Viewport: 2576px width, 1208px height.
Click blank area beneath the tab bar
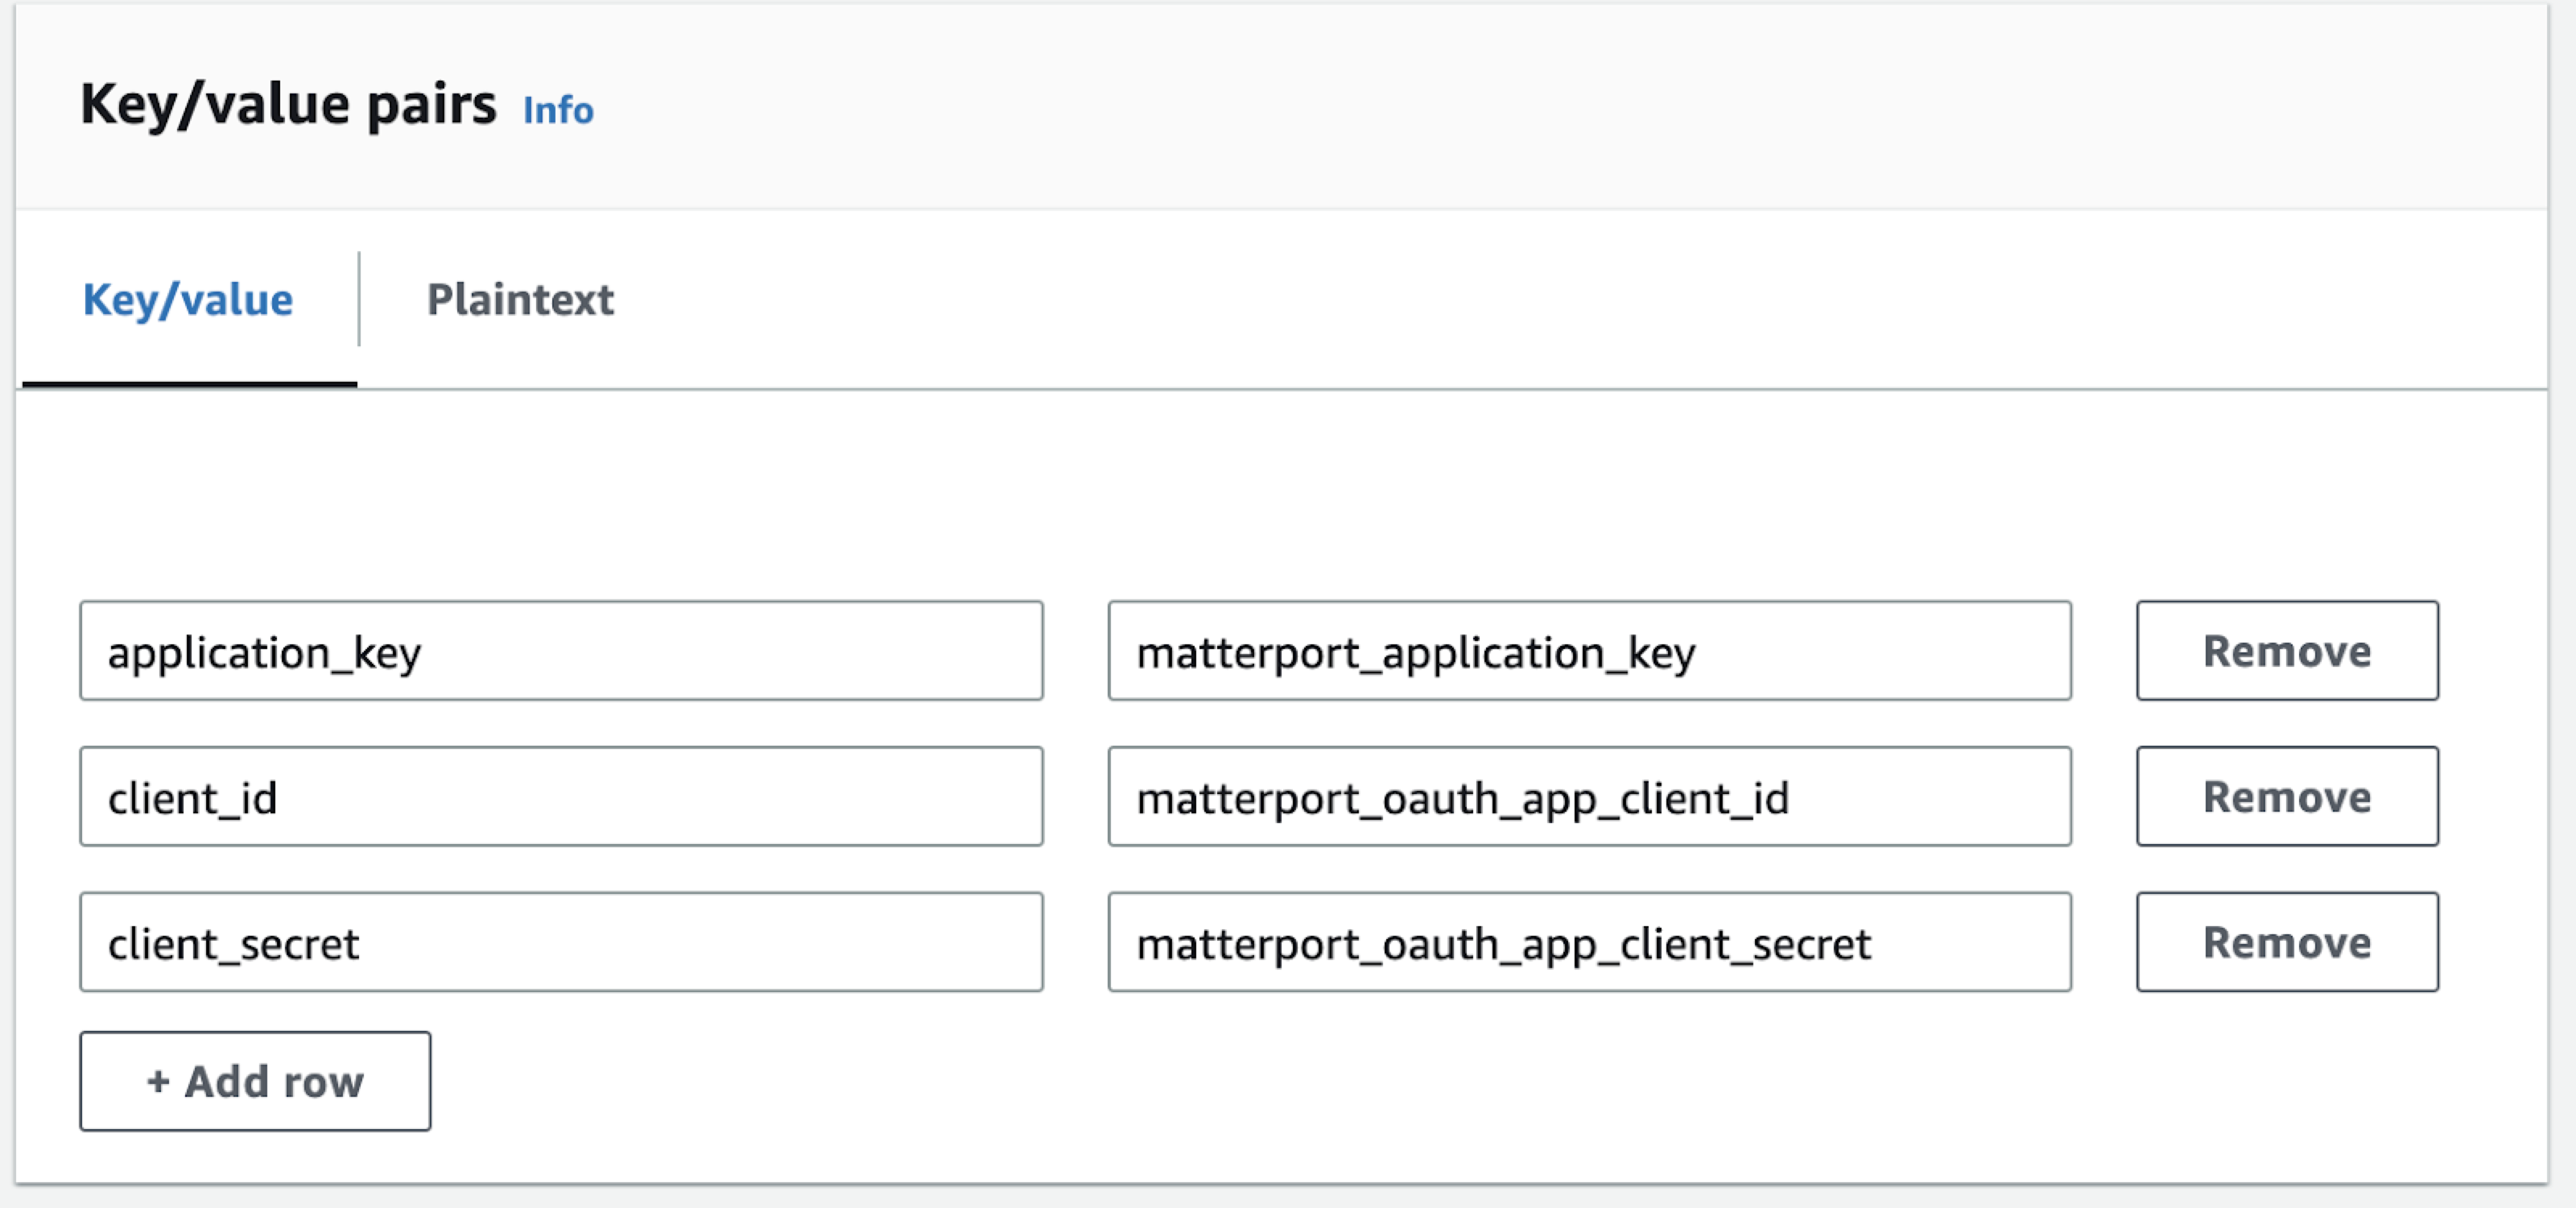click(x=1280, y=490)
